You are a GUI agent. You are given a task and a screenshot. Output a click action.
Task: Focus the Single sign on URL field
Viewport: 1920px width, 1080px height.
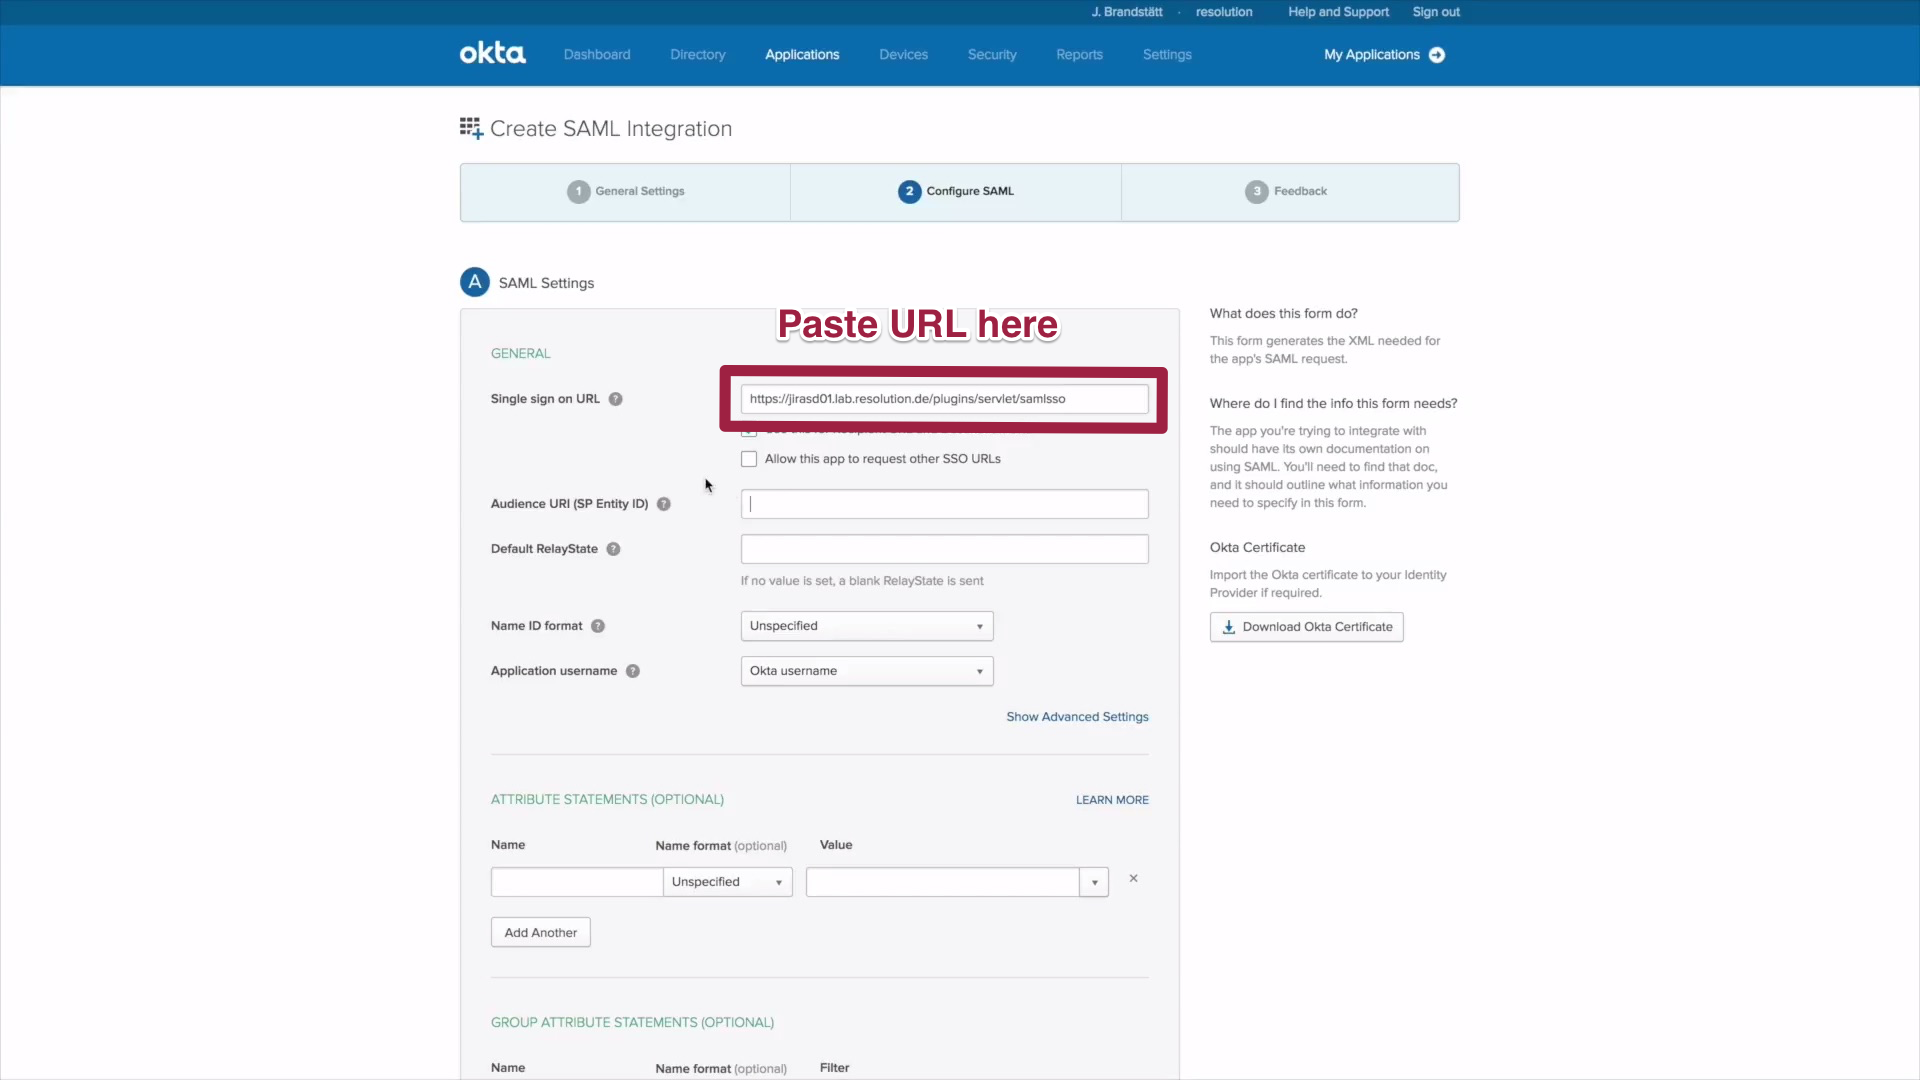[x=944, y=399]
